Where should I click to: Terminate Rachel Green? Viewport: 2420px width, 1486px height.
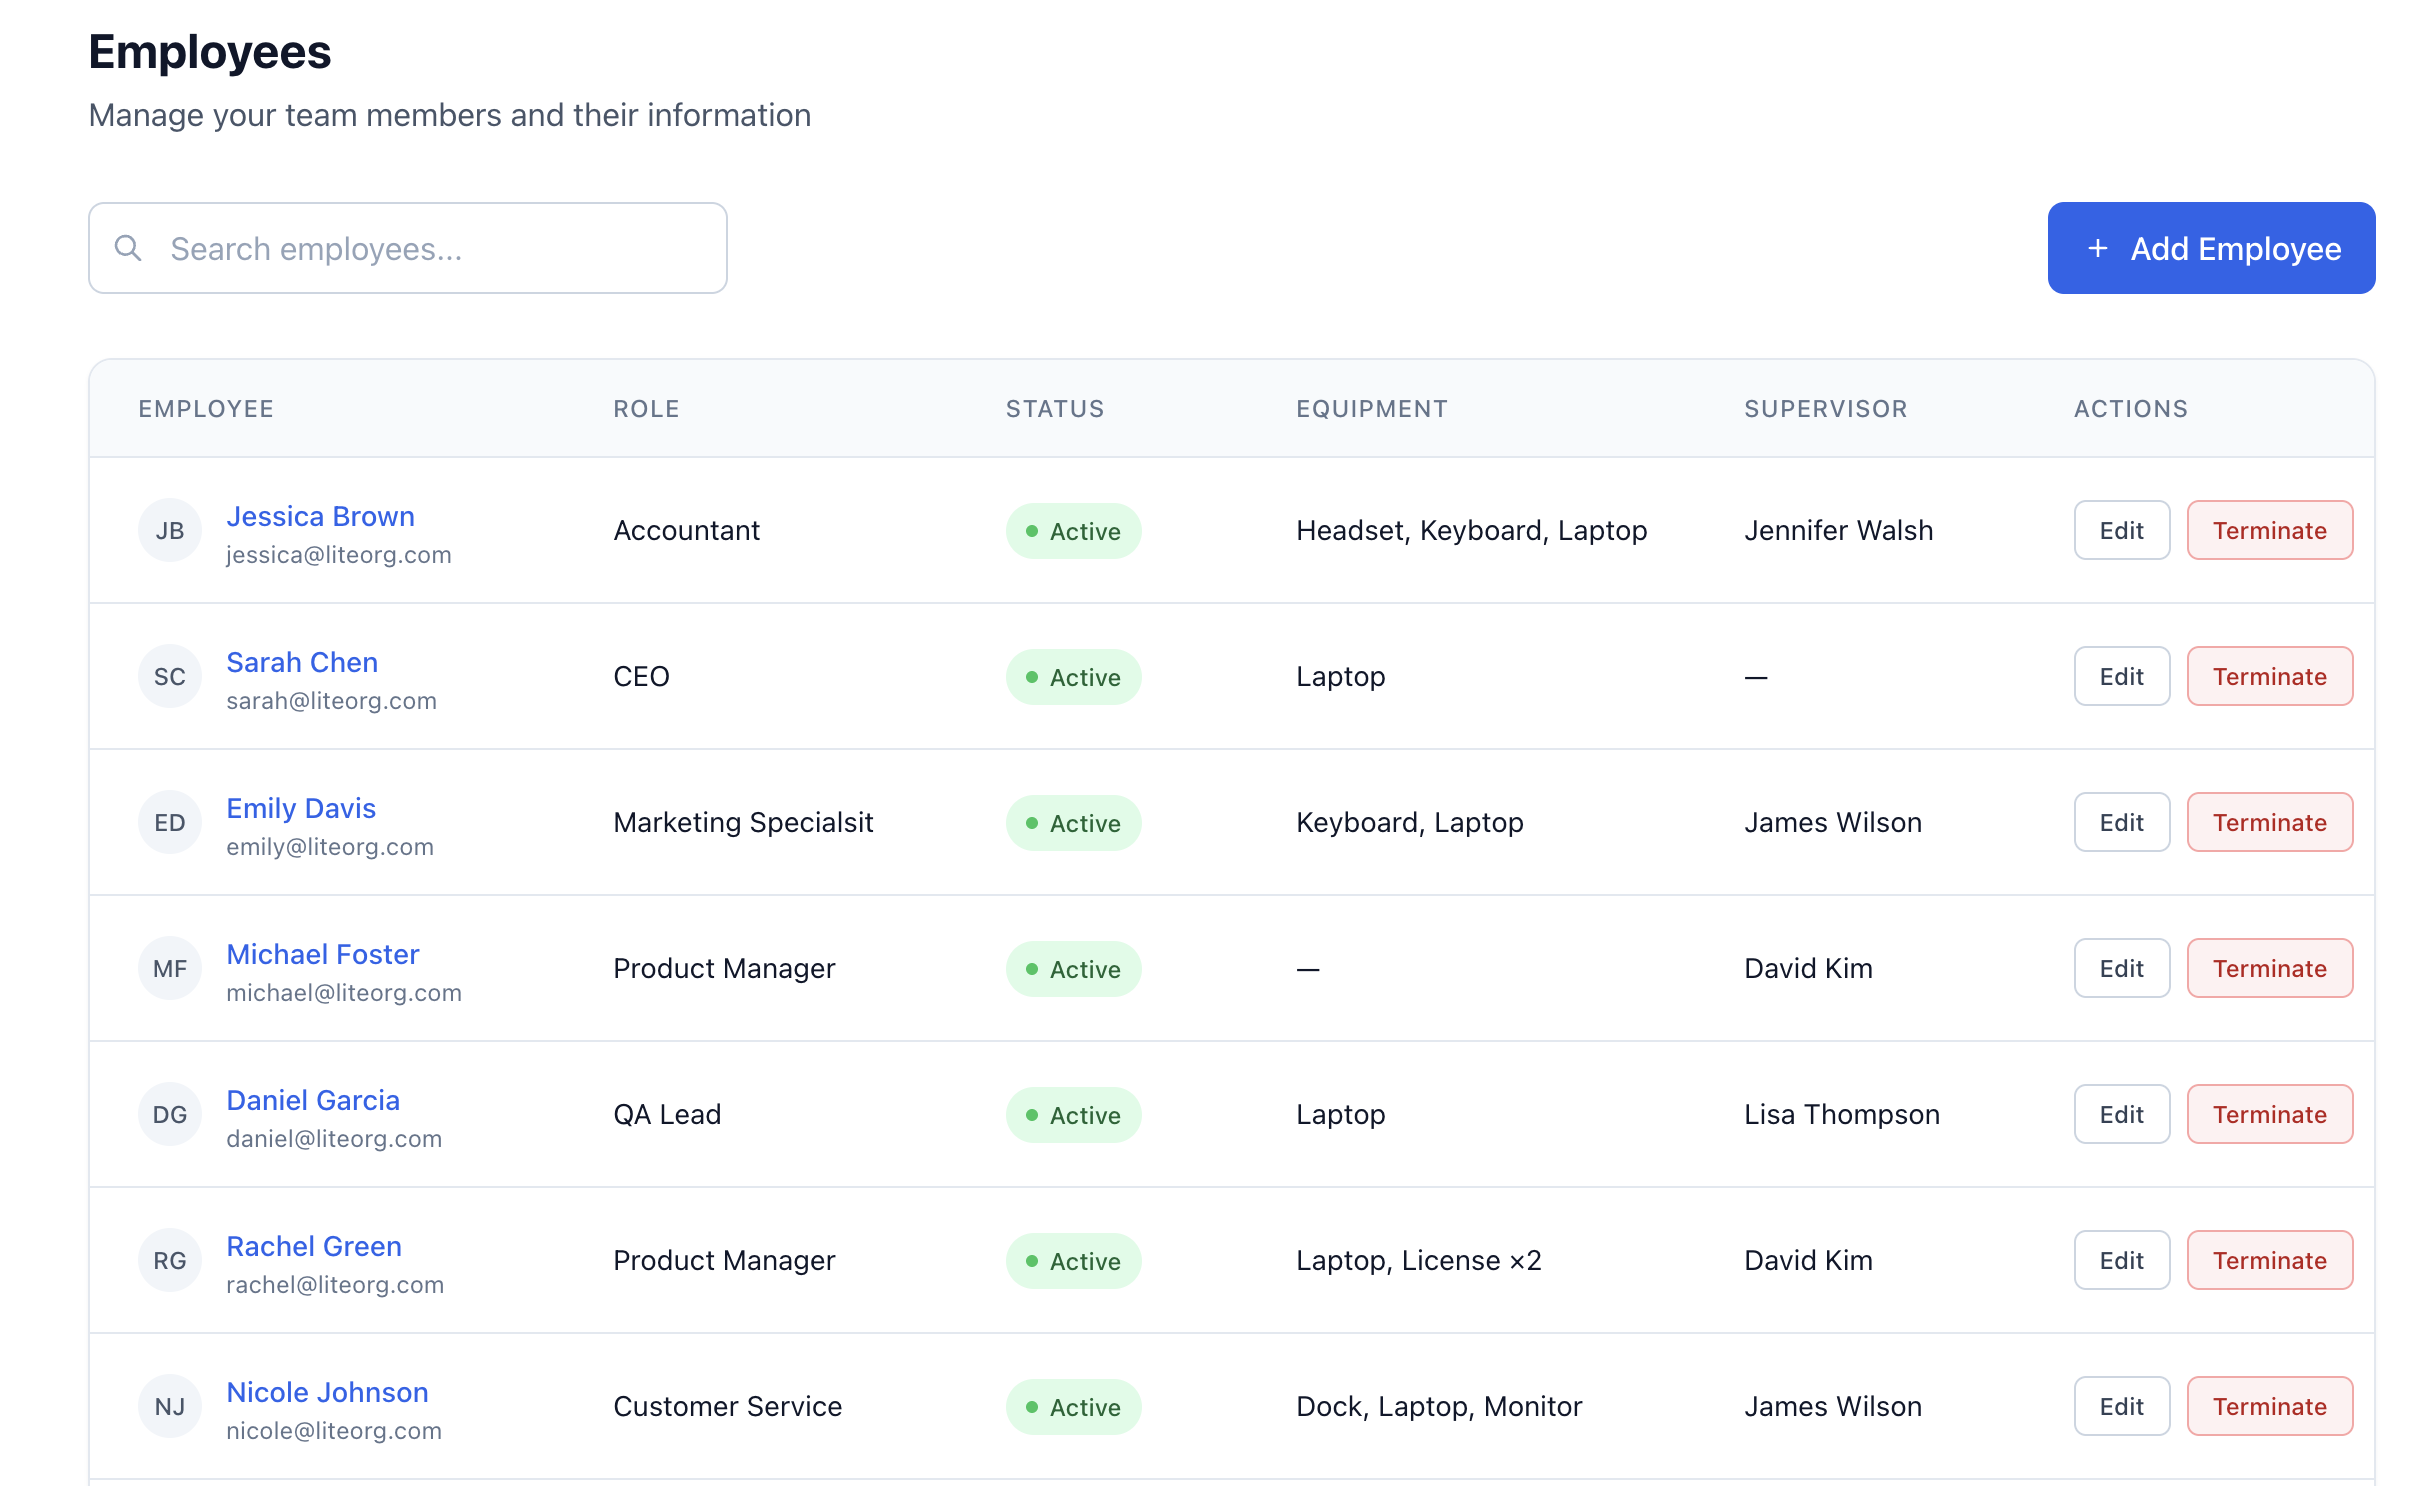(x=2270, y=1260)
